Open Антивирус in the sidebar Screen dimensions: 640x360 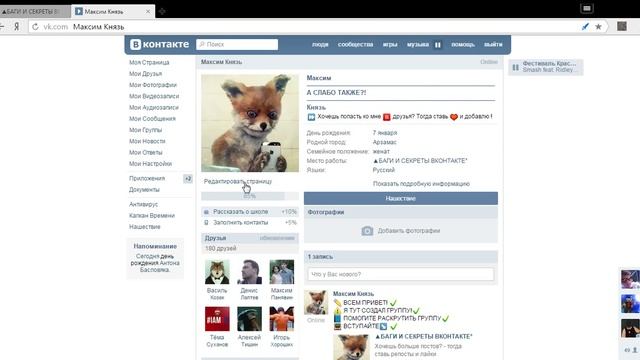pyautogui.click(x=143, y=204)
